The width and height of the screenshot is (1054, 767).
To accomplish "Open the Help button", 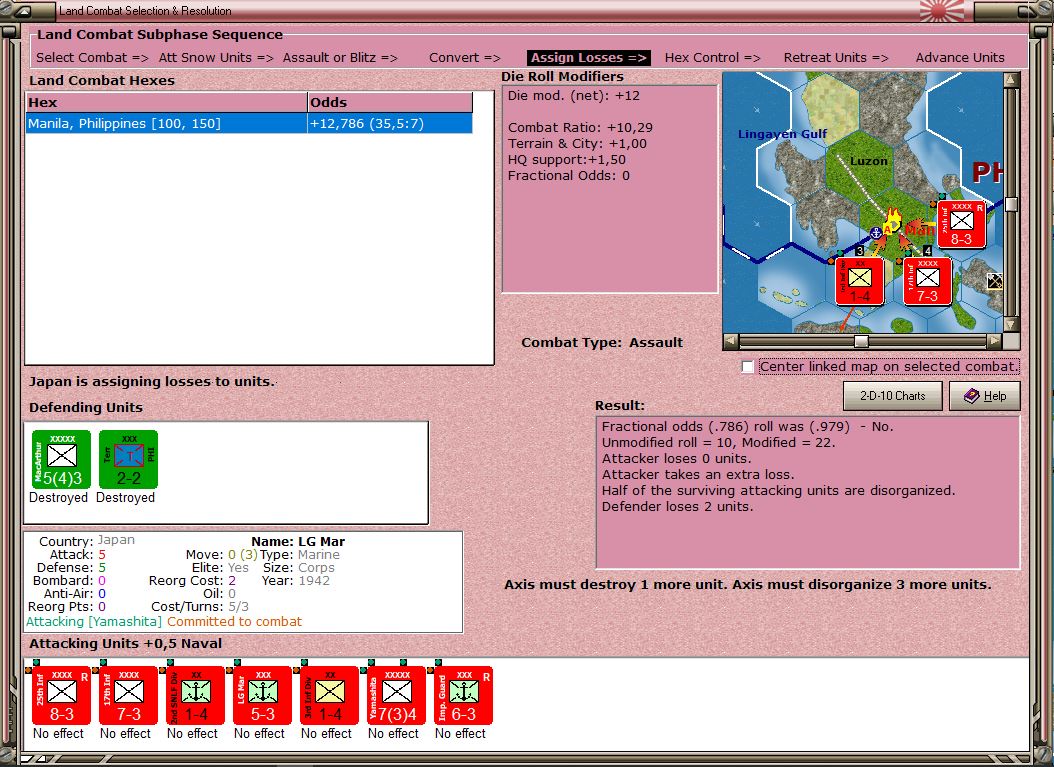I will (985, 396).
